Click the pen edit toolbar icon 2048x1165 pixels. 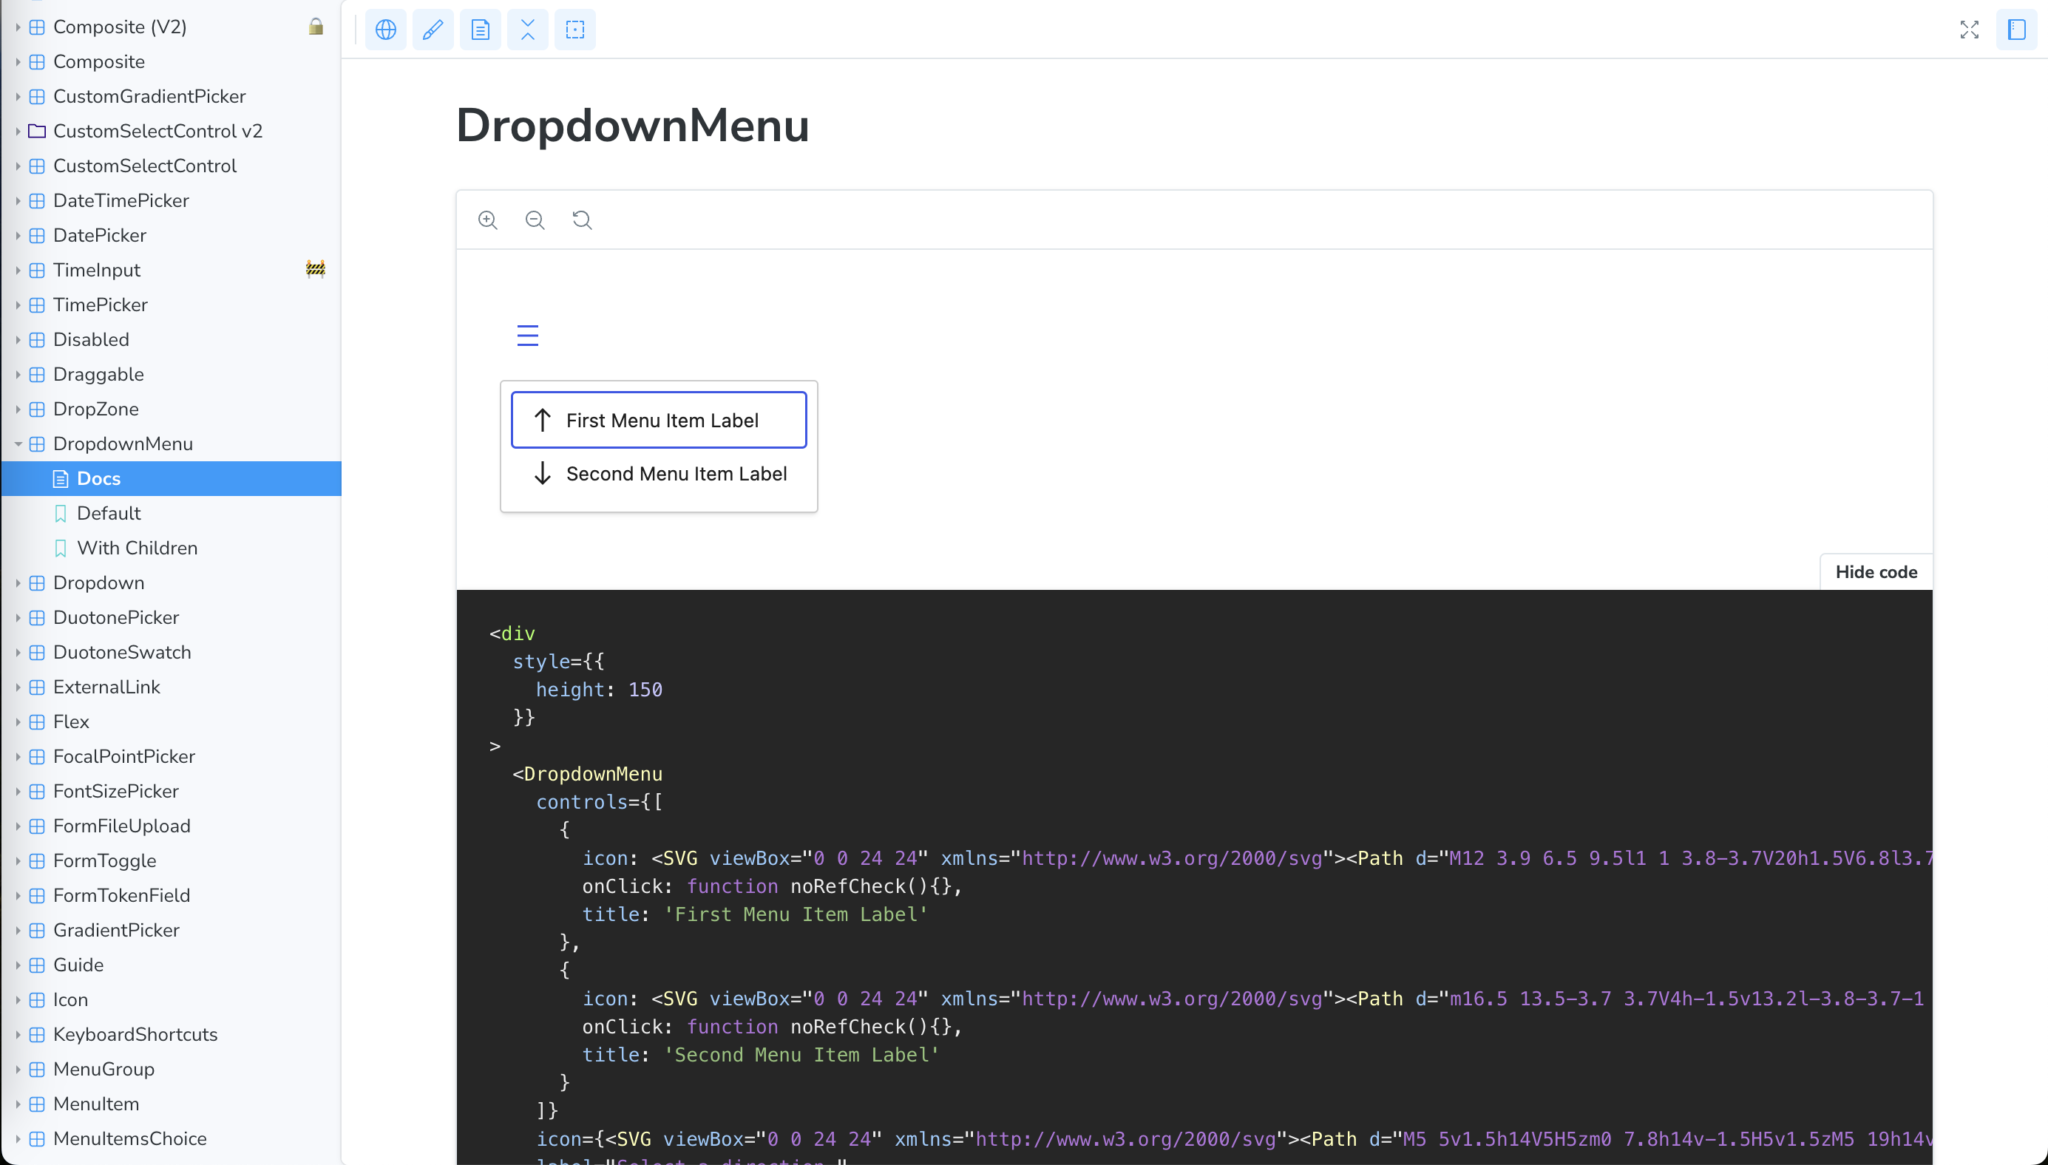click(433, 30)
